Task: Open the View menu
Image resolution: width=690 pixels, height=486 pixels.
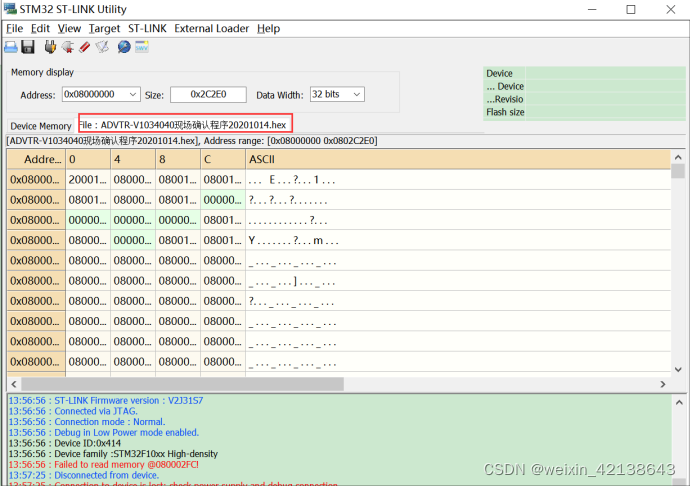Action: [69, 29]
